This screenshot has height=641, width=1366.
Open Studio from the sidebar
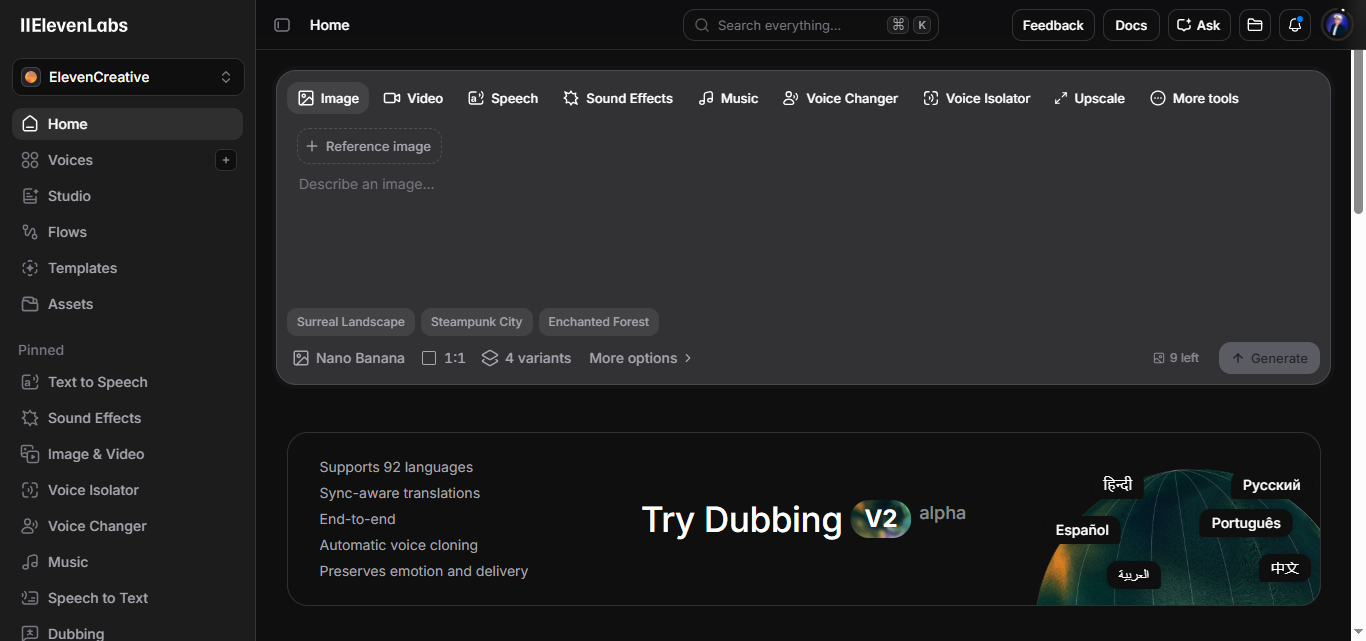[x=127, y=196]
